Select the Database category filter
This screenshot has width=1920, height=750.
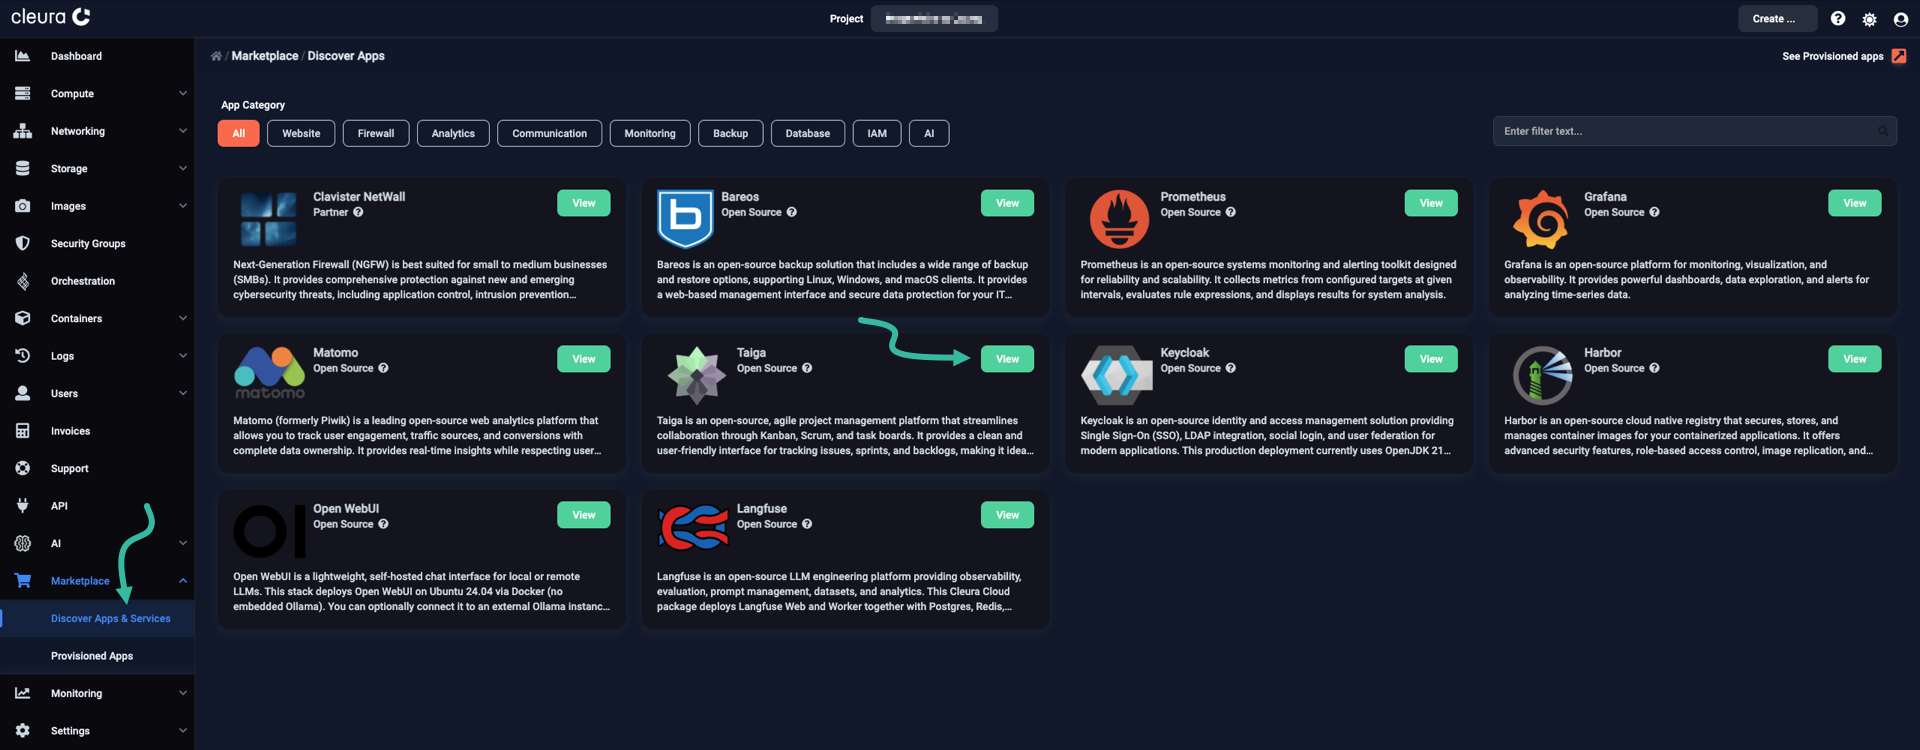click(x=807, y=133)
